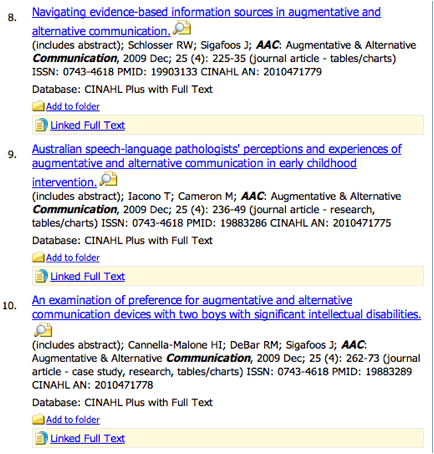
Task: Click full text document icon in result 10
Action: (x=41, y=438)
